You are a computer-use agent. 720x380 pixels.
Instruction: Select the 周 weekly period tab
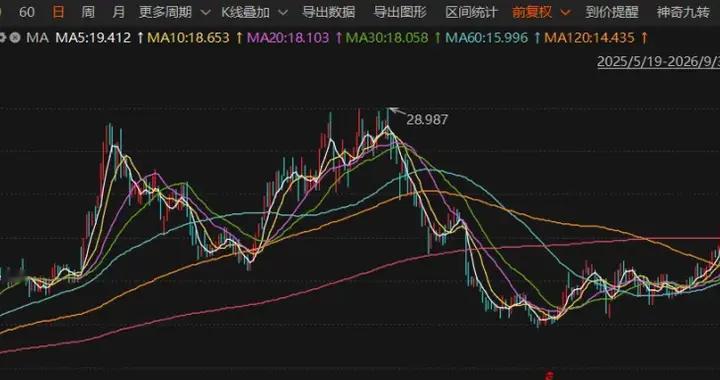(x=88, y=12)
